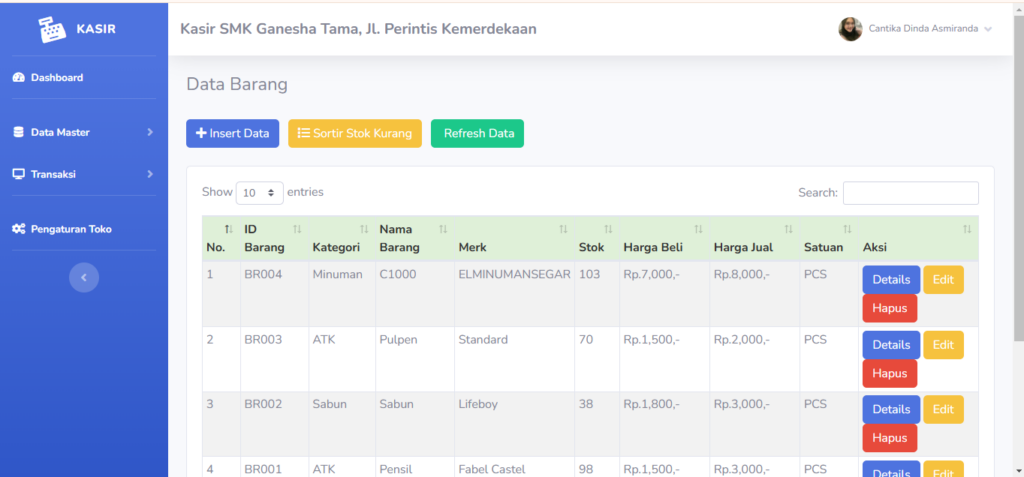This screenshot has height=477, width=1024.
Task: Click the KASIR cash register logo icon
Action: tap(52, 29)
